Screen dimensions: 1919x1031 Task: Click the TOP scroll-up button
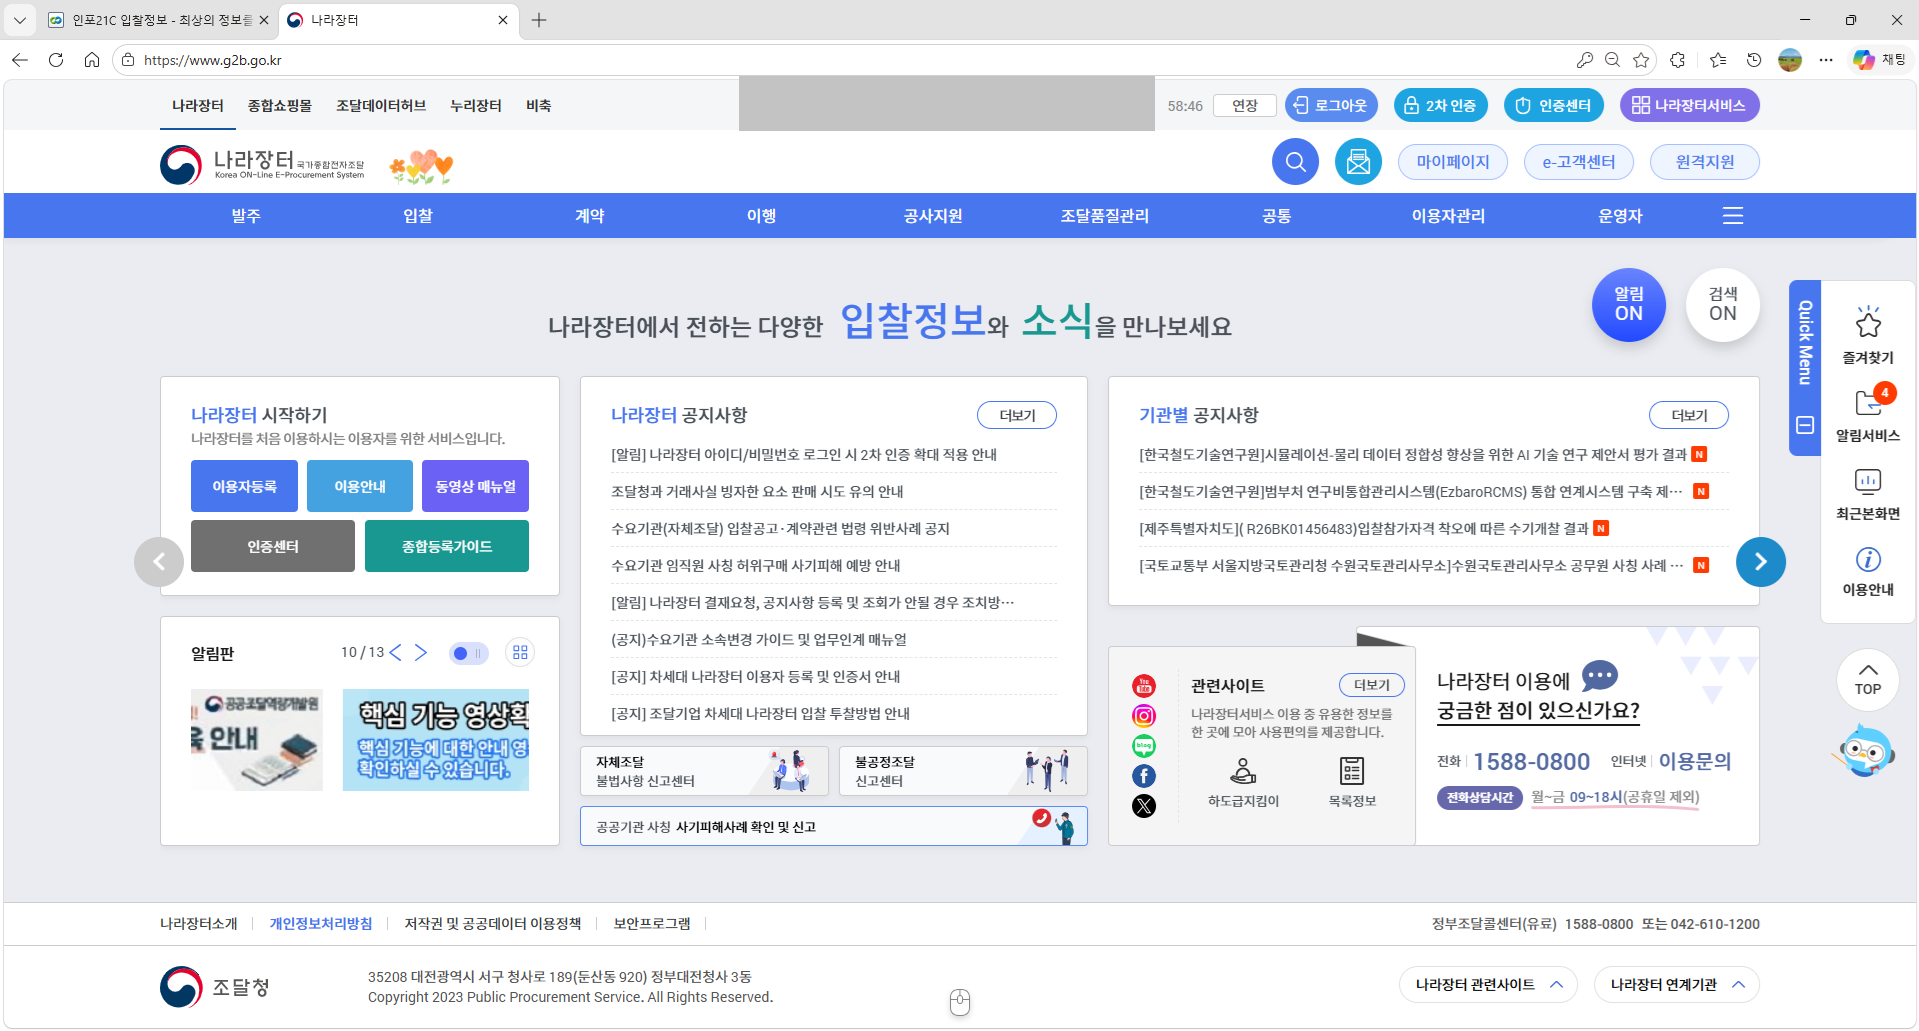pyautogui.click(x=1868, y=679)
